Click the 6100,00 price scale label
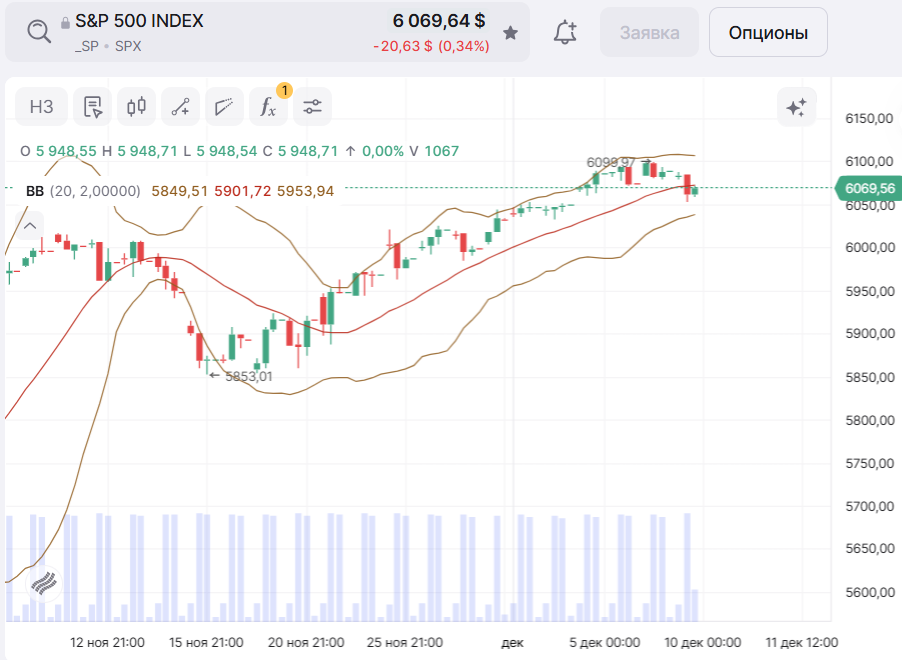The height and width of the screenshot is (660, 902). [869, 161]
